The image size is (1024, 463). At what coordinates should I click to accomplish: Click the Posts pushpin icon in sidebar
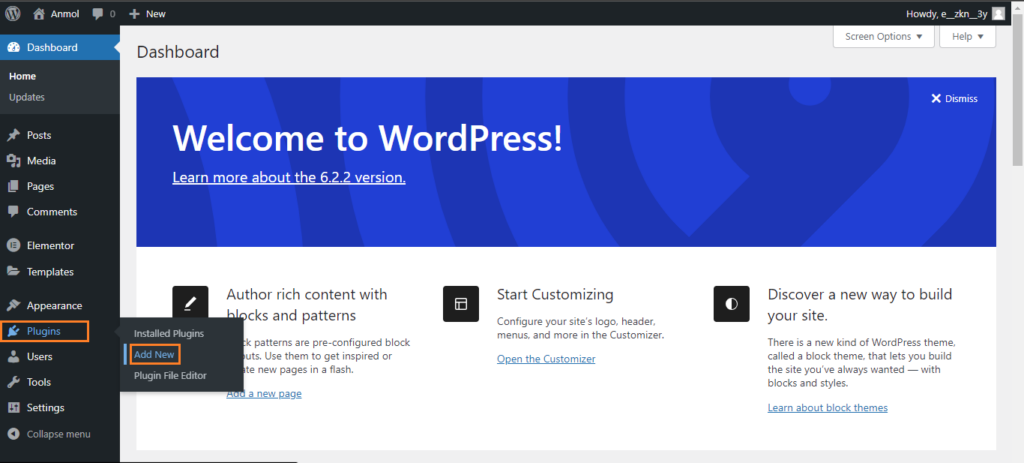coord(13,135)
